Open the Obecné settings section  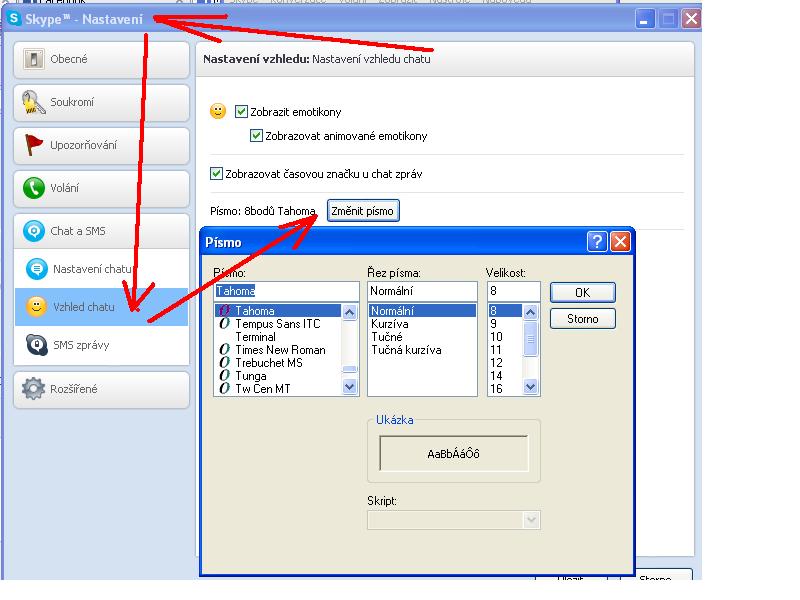[101, 60]
